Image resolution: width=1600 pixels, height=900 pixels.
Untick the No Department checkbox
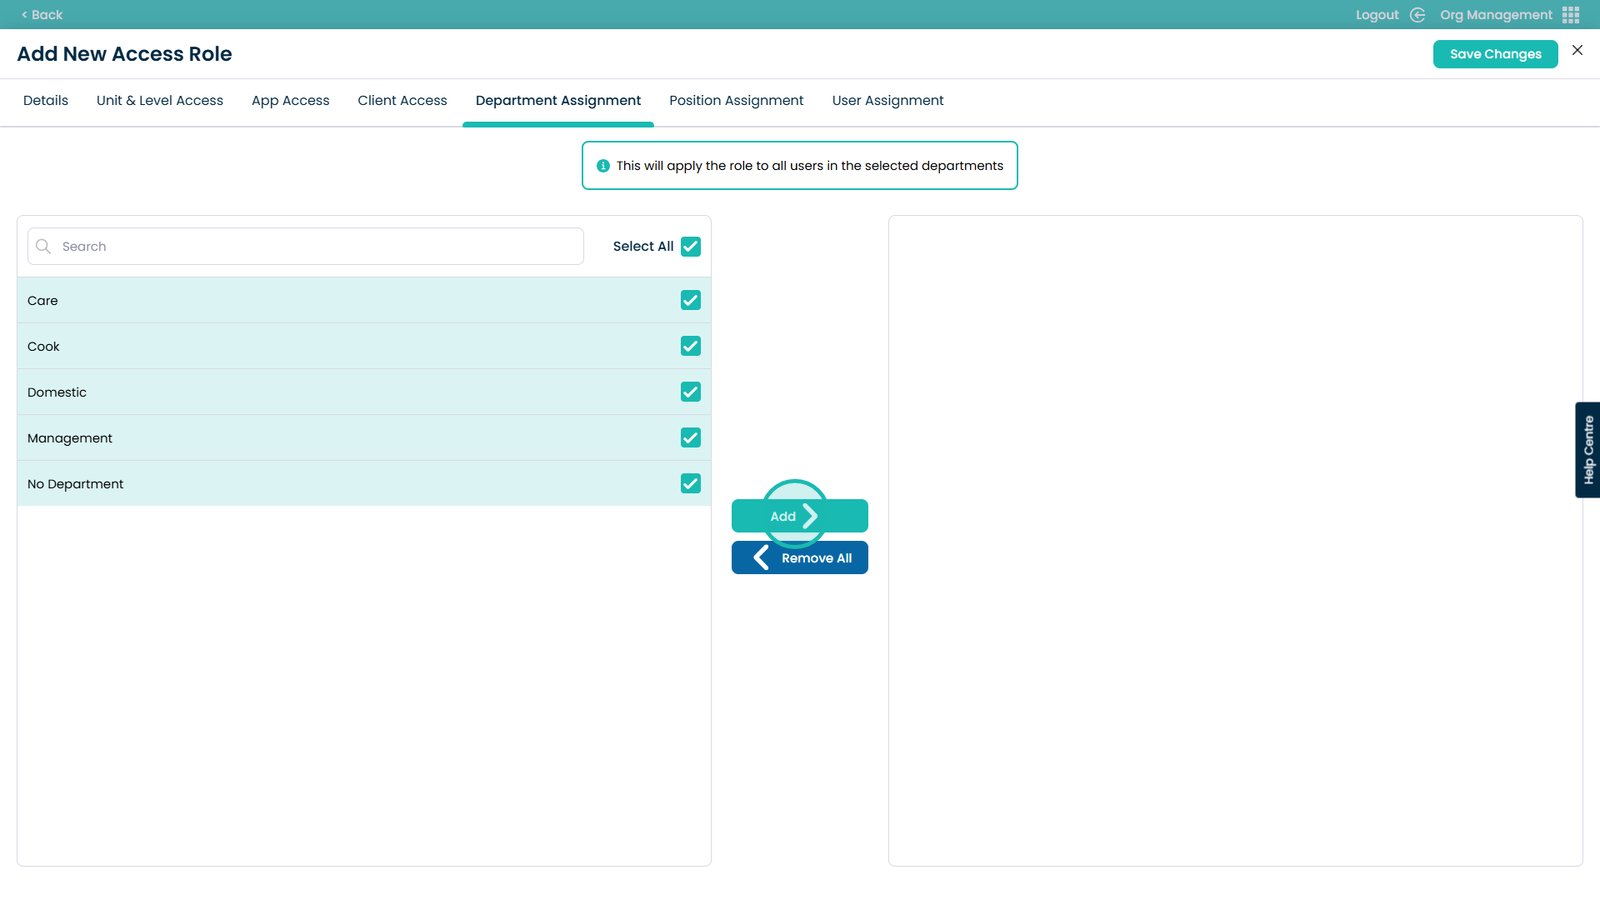pos(690,484)
